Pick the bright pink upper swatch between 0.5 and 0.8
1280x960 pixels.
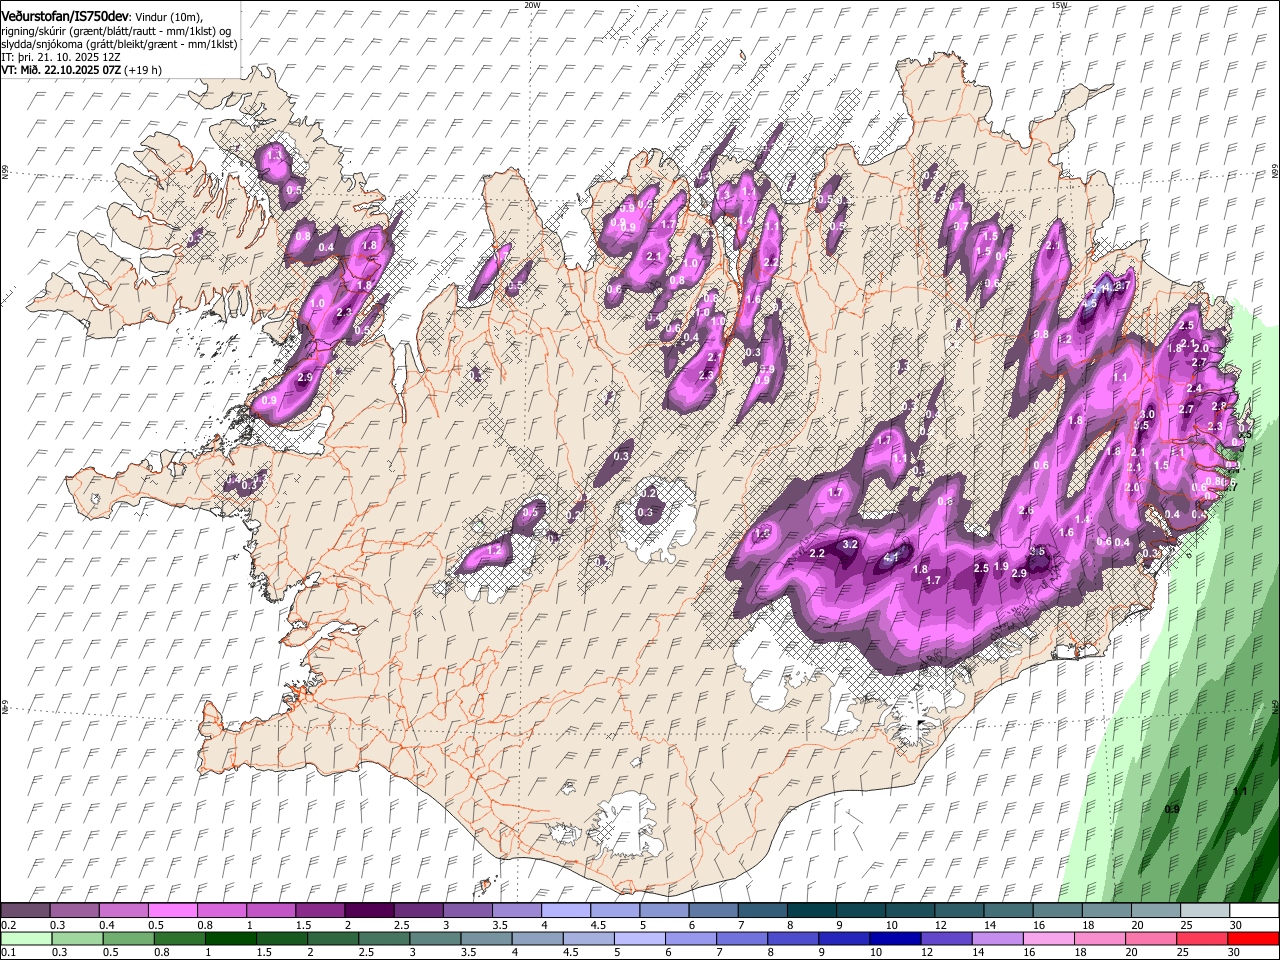click(173, 911)
